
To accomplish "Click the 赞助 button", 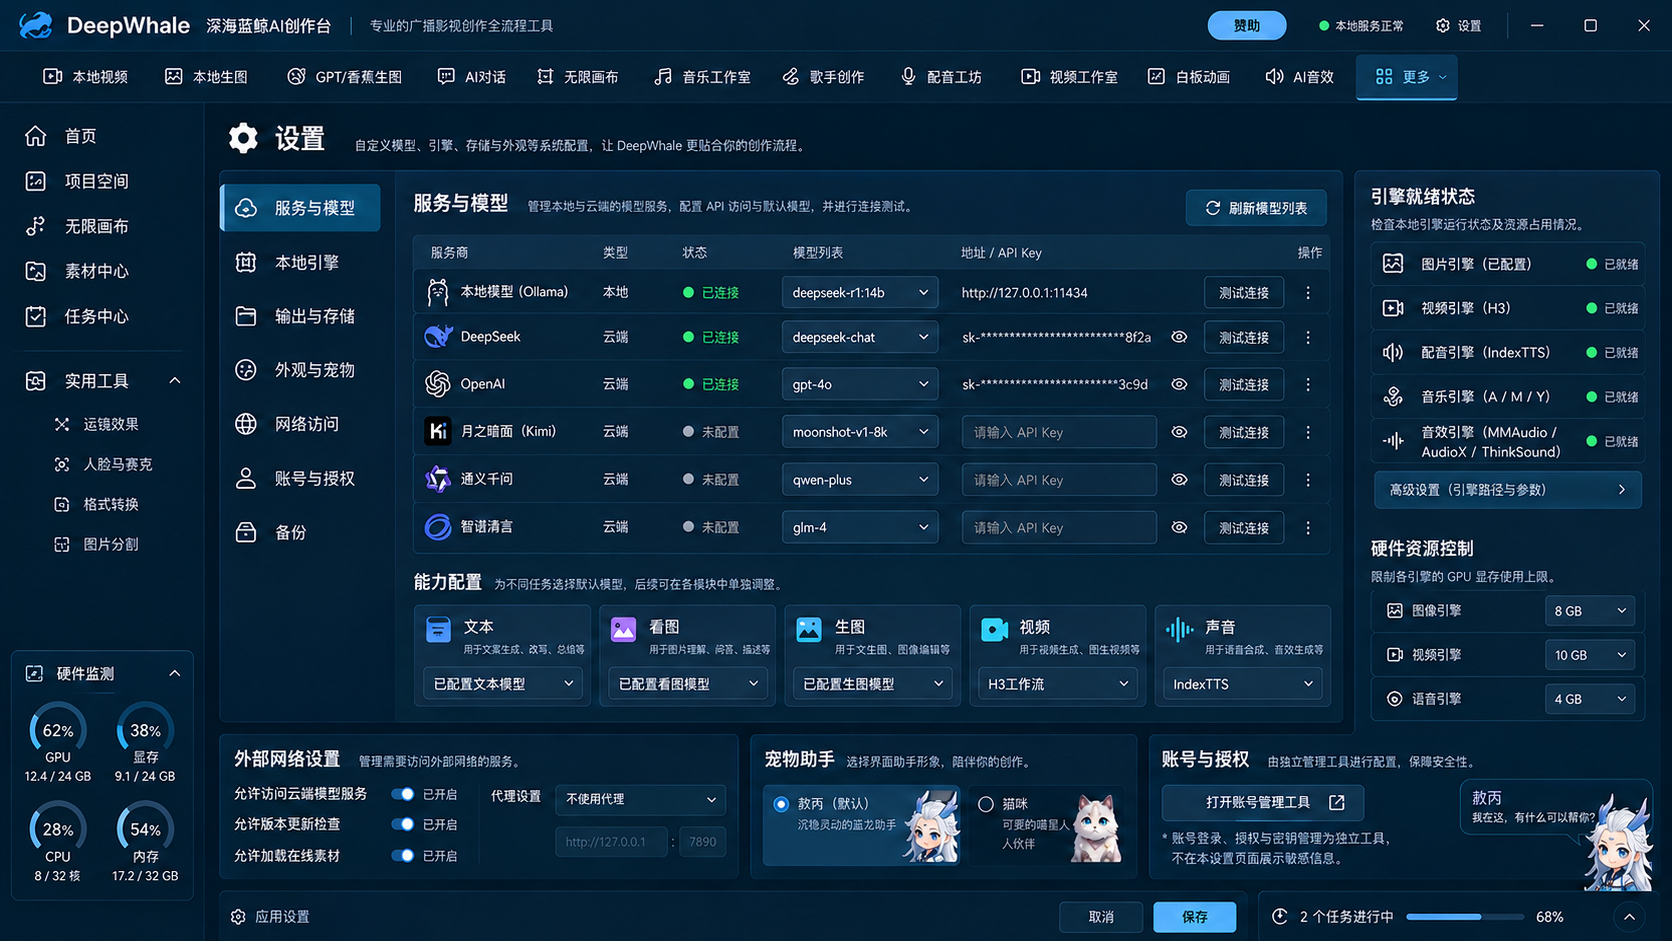I will [x=1247, y=26].
